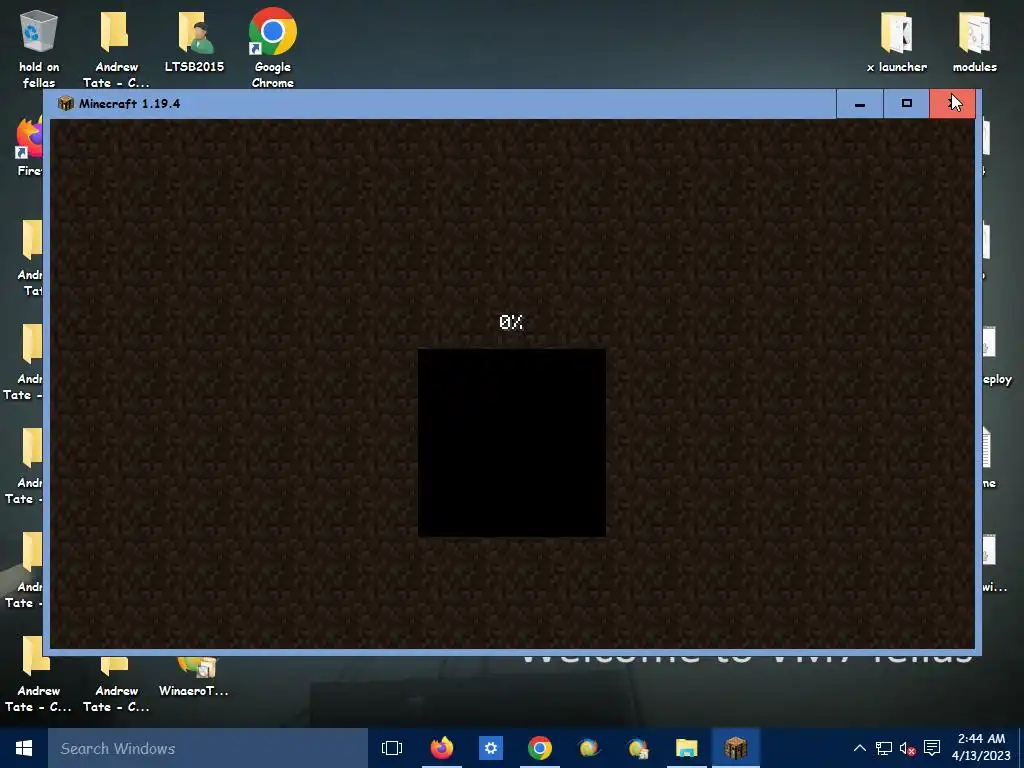This screenshot has height=768, width=1024.
Task: Maximize the Minecraft 1.19.4 window
Action: (x=906, y=104)
